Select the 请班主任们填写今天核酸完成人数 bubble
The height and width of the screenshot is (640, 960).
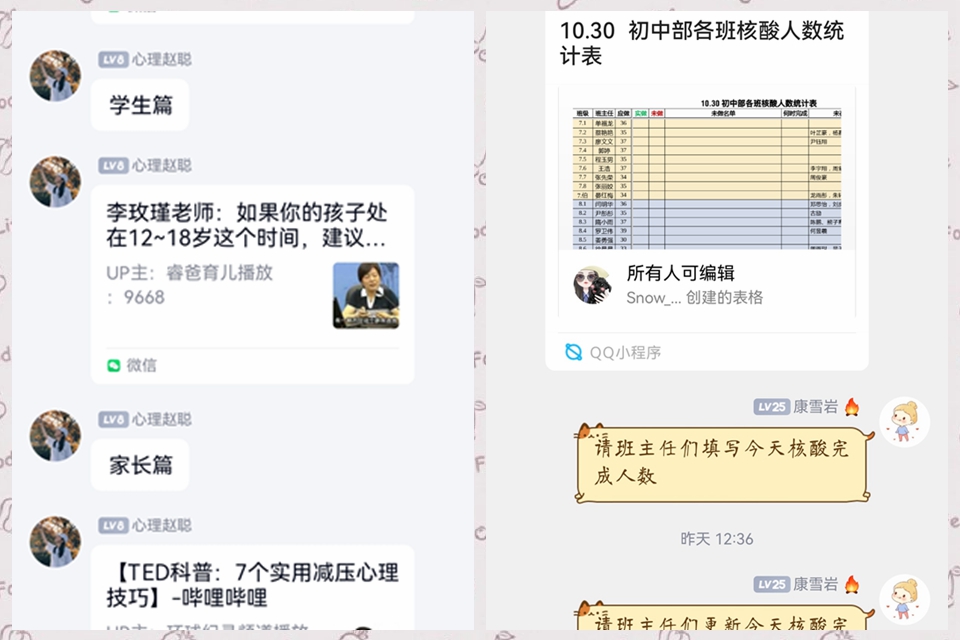(723, 464)
